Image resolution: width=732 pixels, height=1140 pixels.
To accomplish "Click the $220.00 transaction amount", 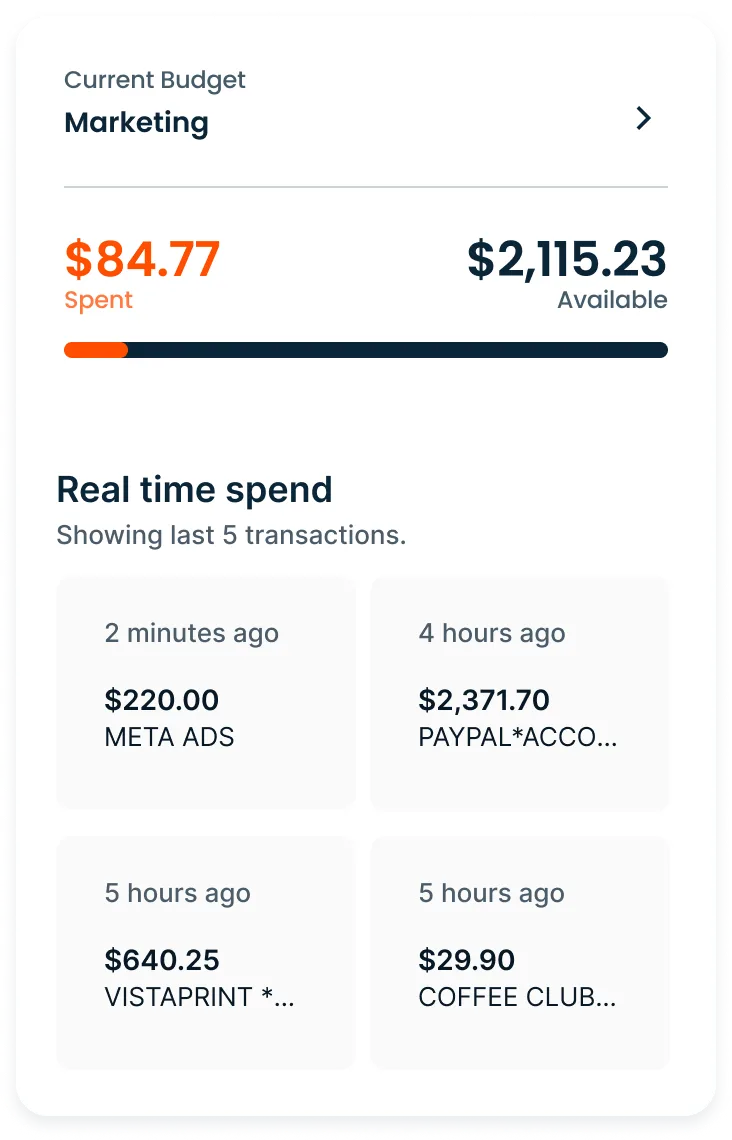I will pos(162,700).
